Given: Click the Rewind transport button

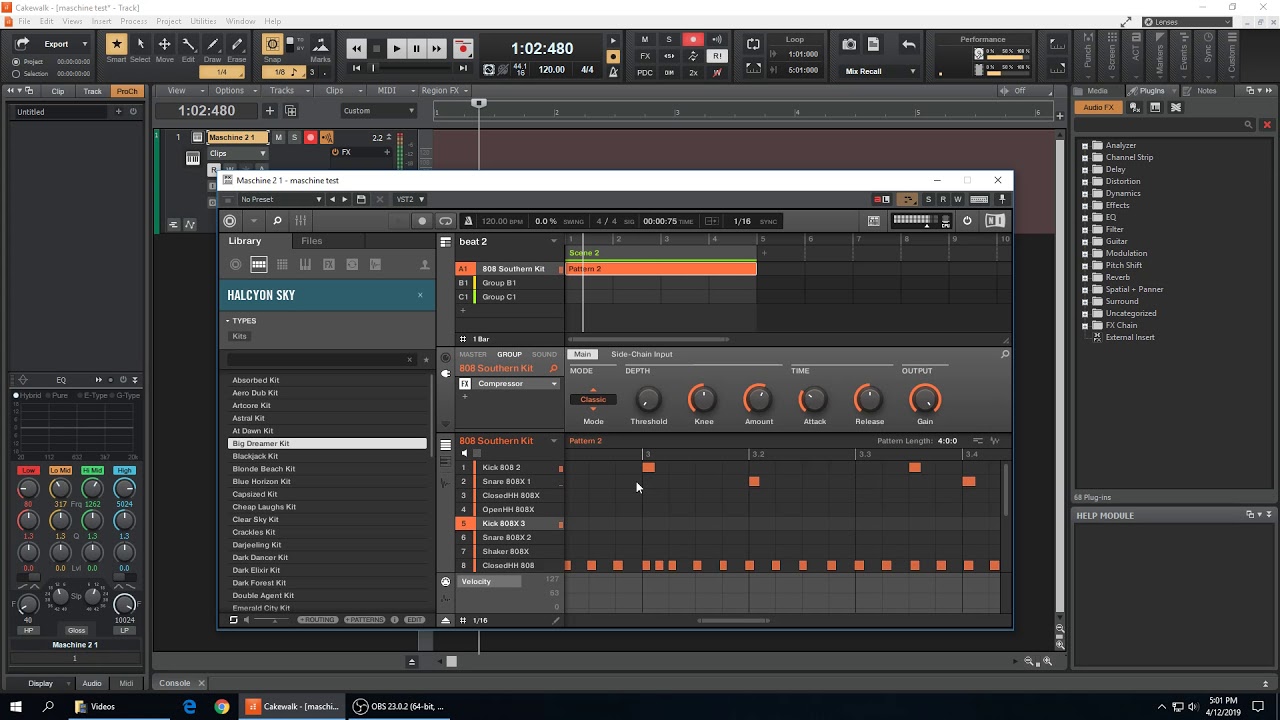Looking at the screenshot, I should coord(356,48).
